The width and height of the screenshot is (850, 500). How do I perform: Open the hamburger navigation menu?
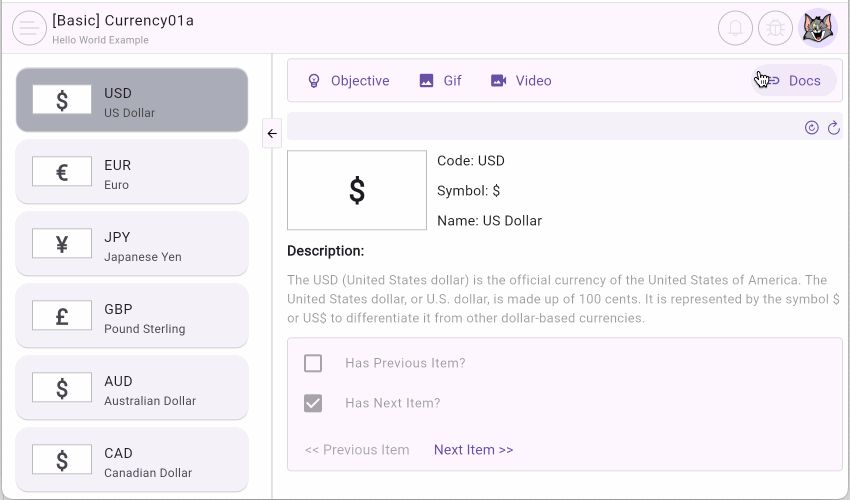pos(29,28)
